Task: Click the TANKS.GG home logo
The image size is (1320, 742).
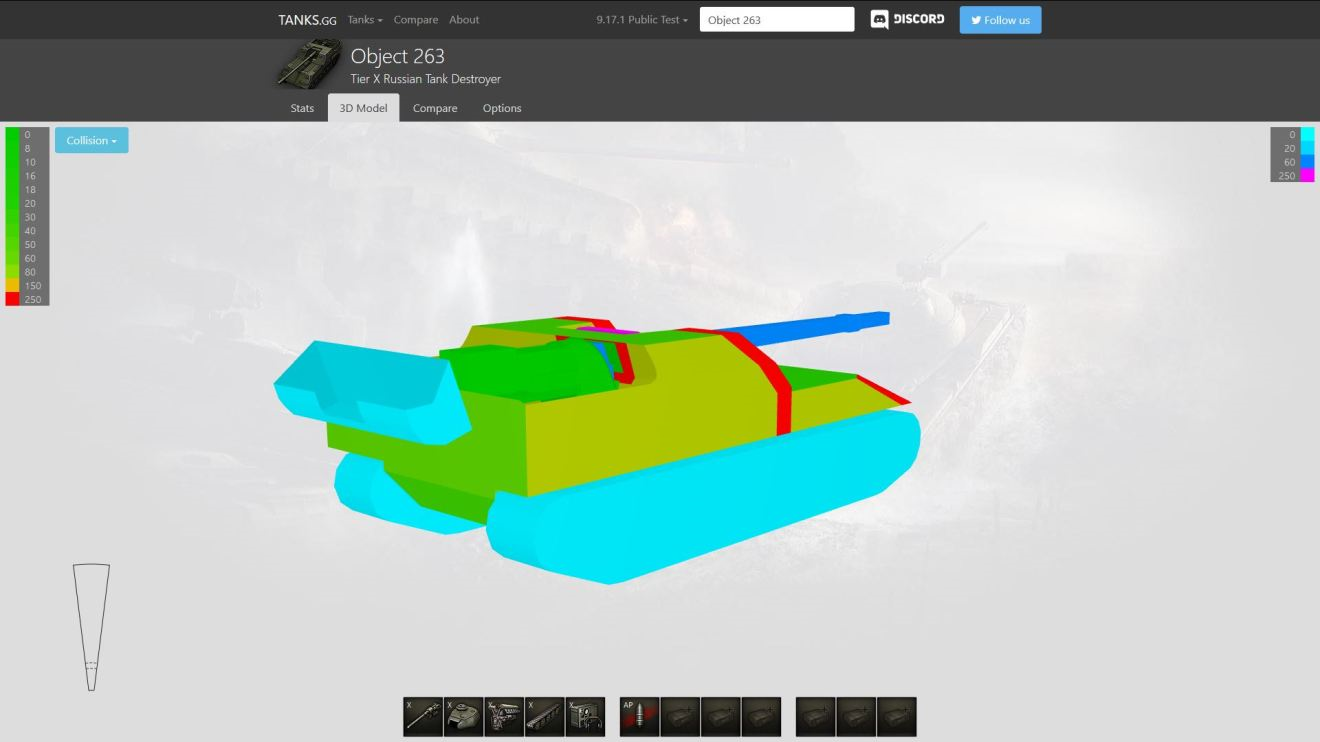Action: pyautogui.click(x=307, y=20)
